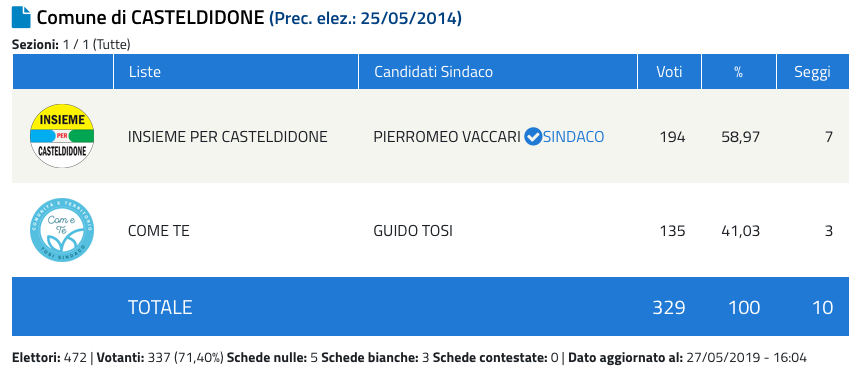
Task: Follow the SINDACO link
Action: click(573, 137)
